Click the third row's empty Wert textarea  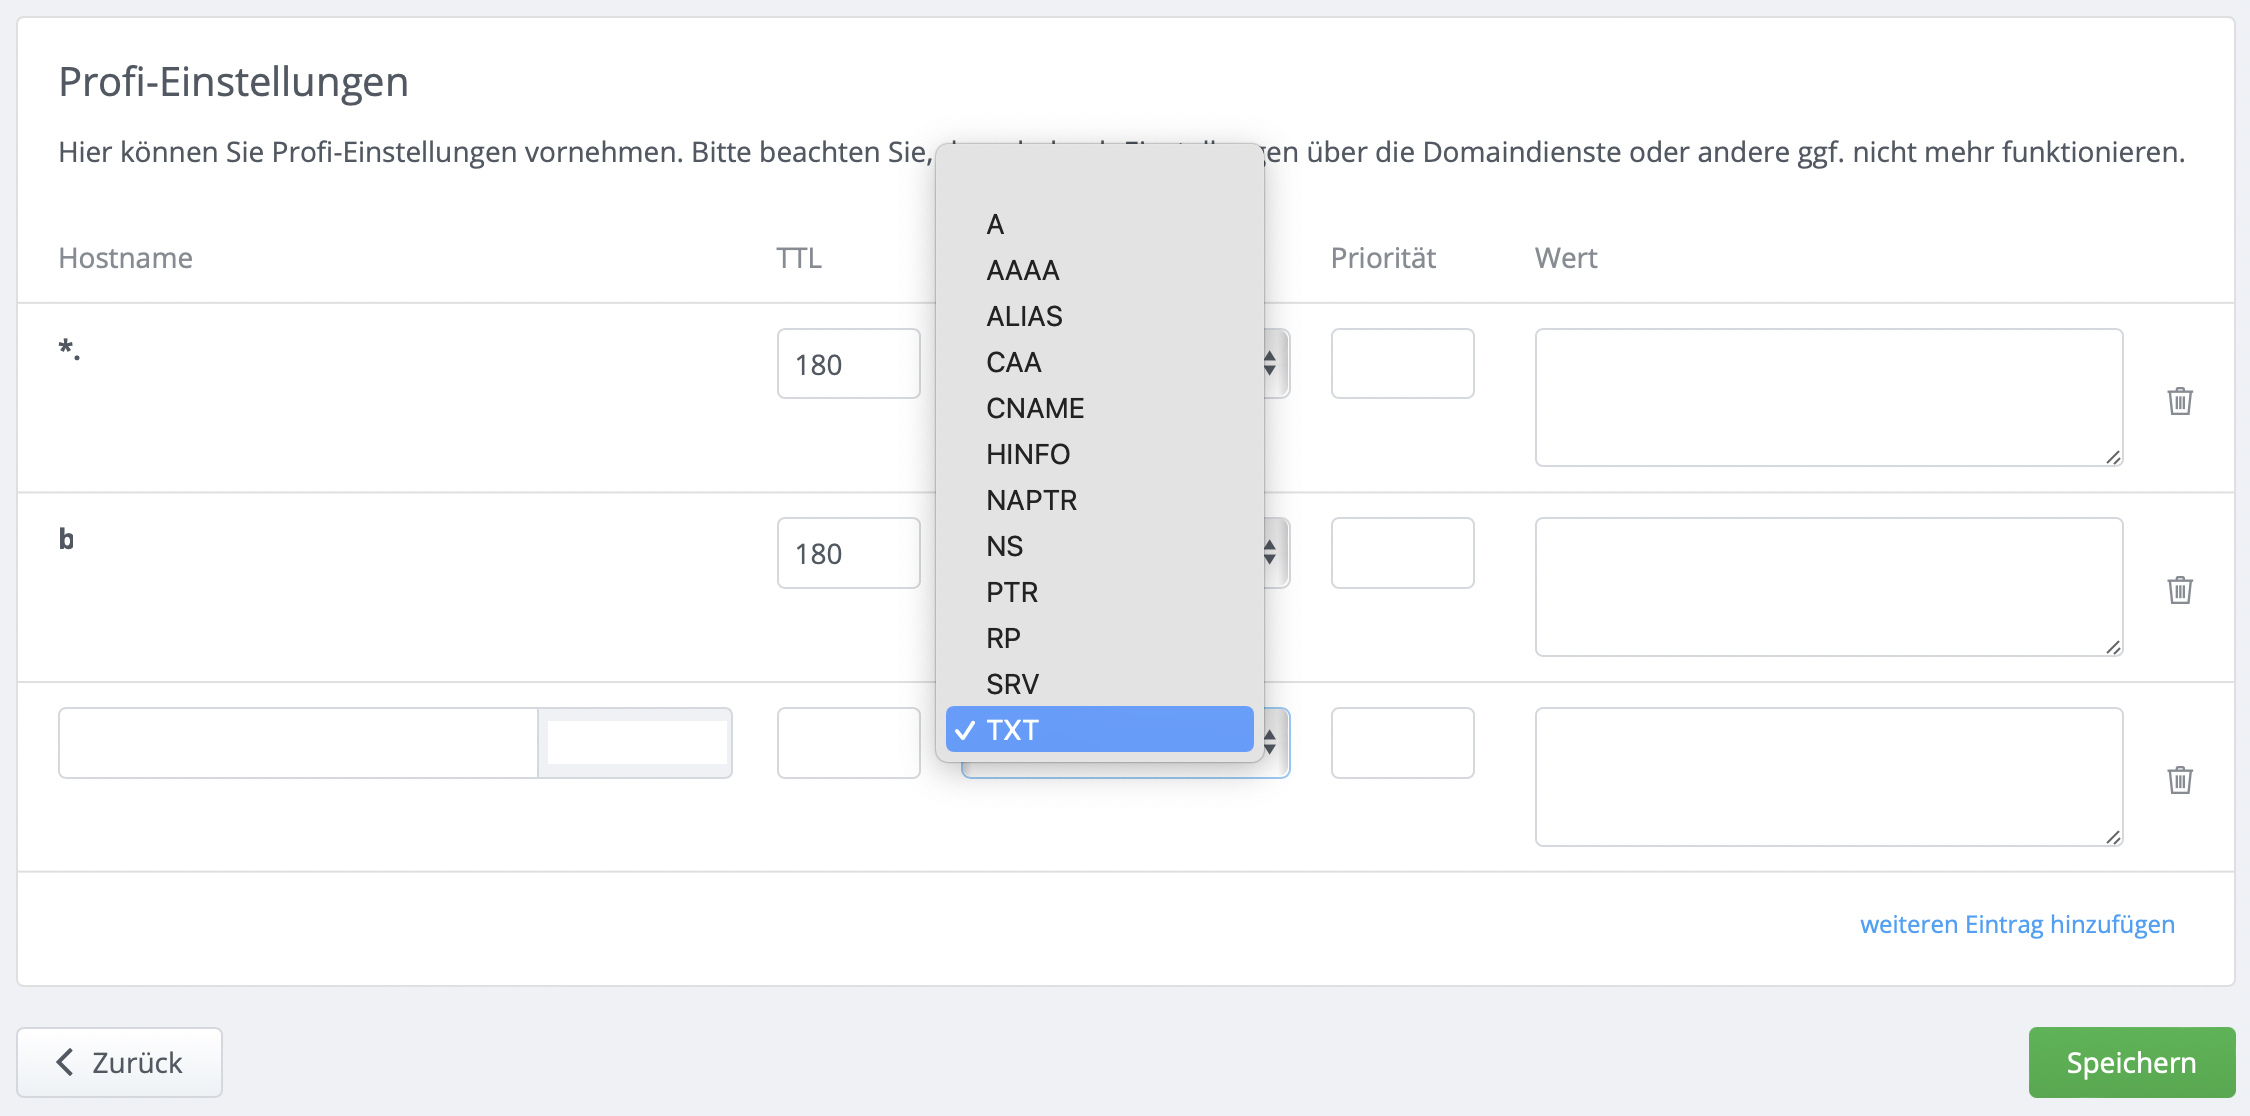click(x=1828, y=776)
